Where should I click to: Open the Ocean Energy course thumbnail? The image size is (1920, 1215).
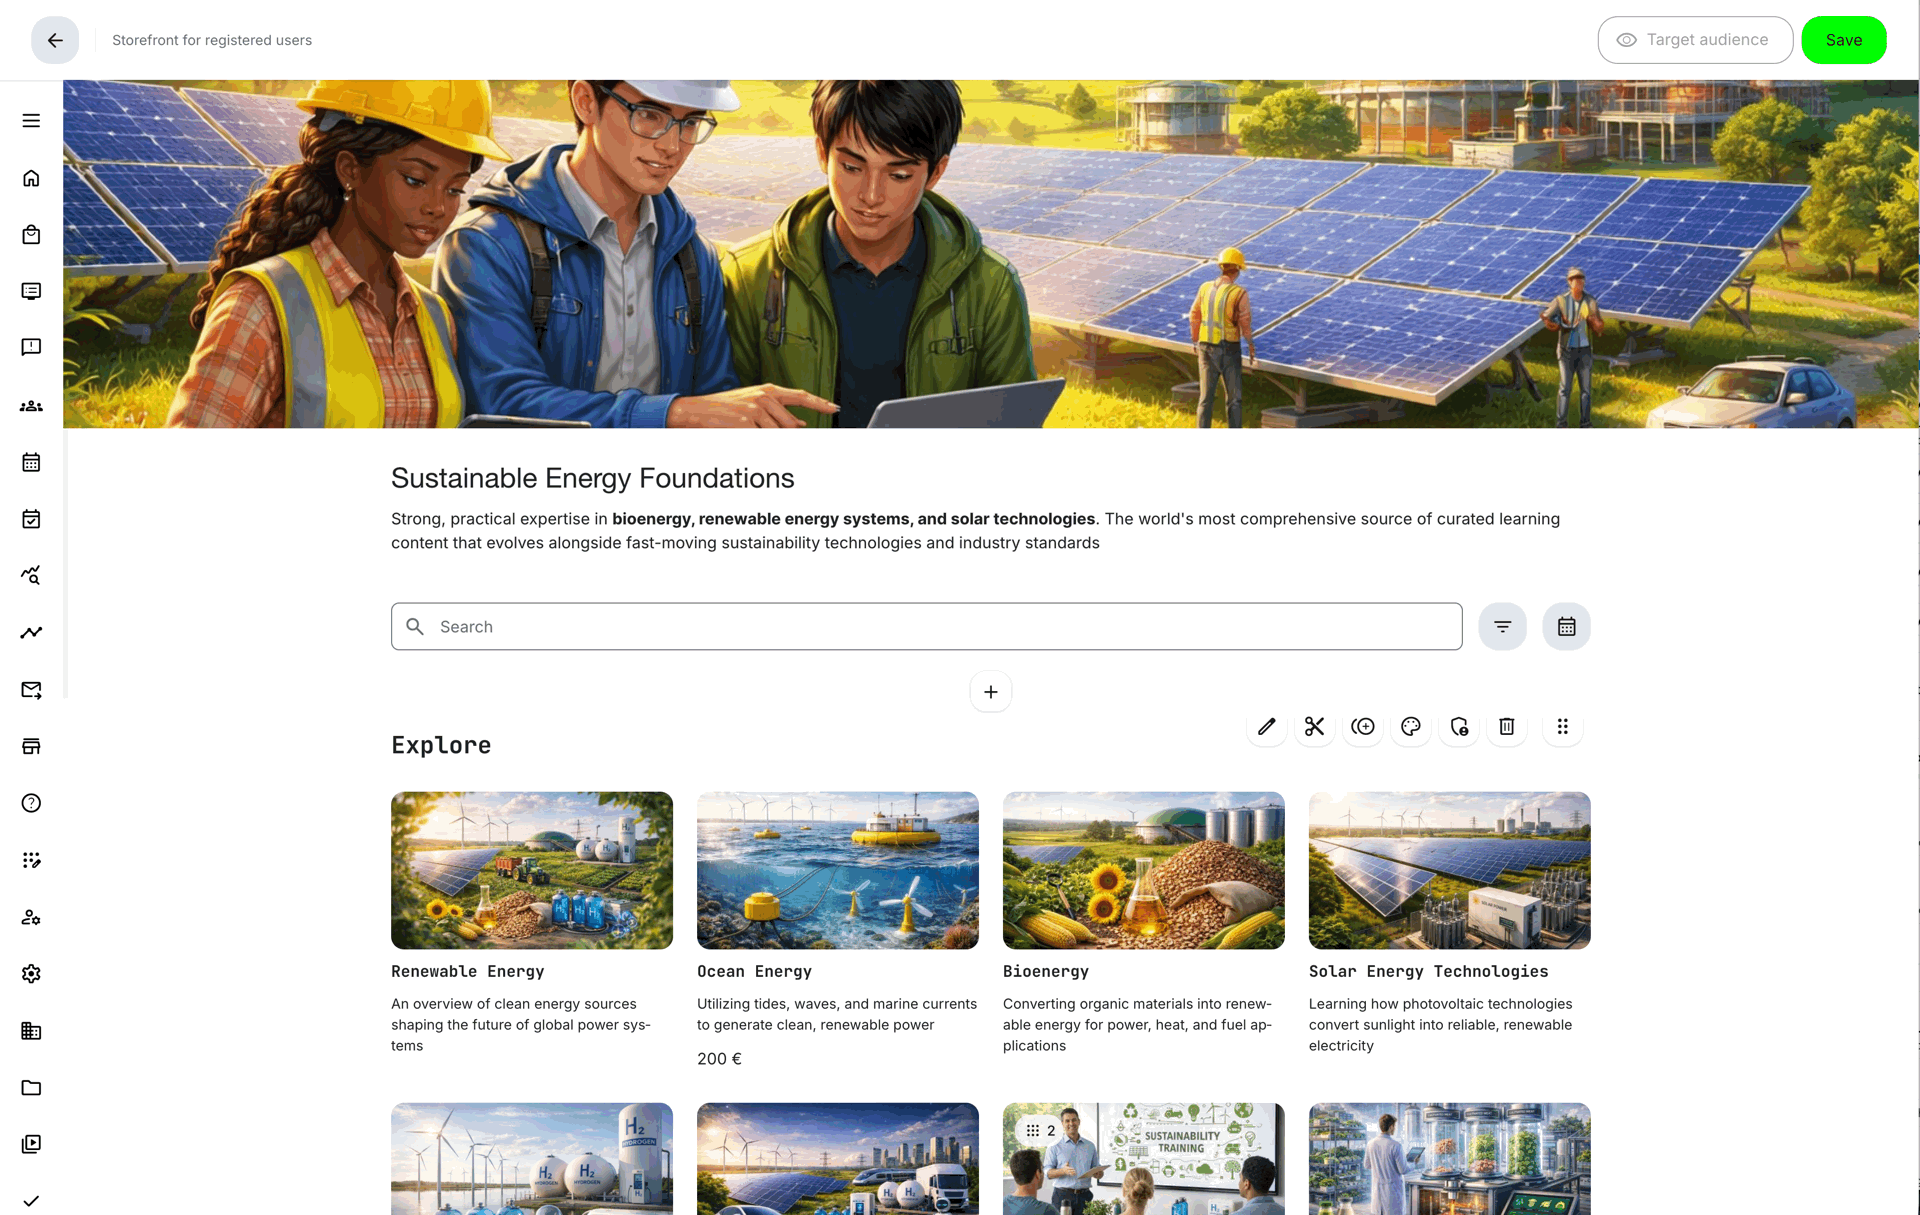tap(837, 870)
